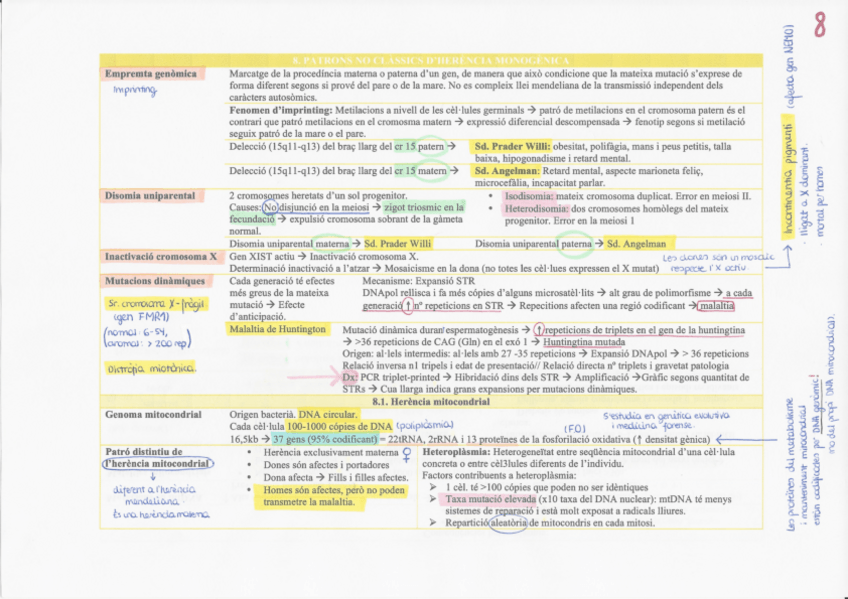Click the 'Mutacions dinàmiques' row label
Image resolution: width=848 pixels, height=599 pixels.
pyautogui.click(x=155, y=281)
